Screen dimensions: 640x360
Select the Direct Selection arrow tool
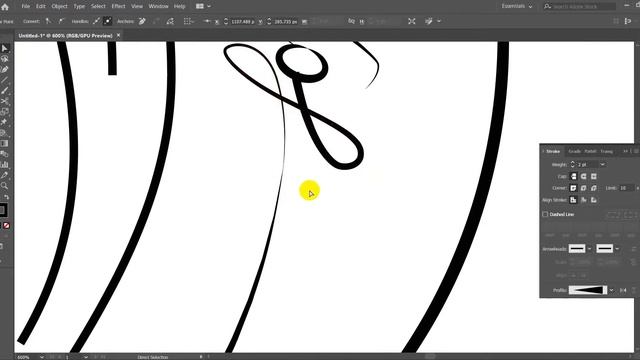(x=4, y=49)
